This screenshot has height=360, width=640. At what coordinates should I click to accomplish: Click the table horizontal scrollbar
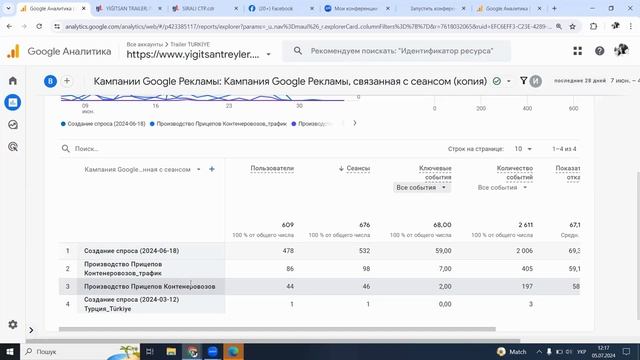click(277, 329)
